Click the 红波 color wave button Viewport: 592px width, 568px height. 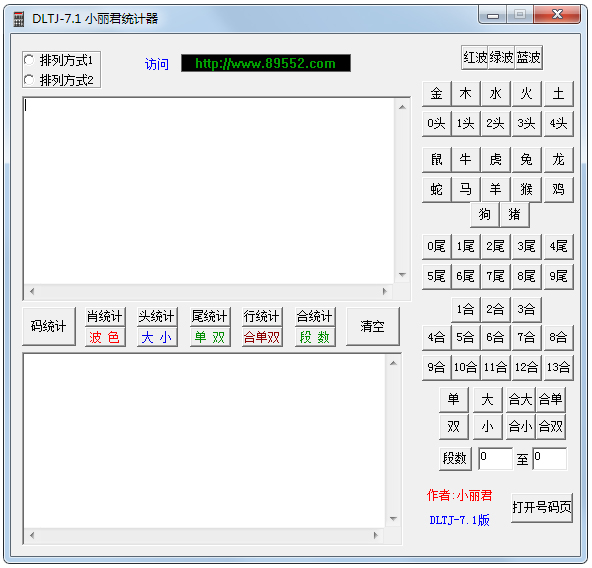pyautogui.click(x=475, y=57)
